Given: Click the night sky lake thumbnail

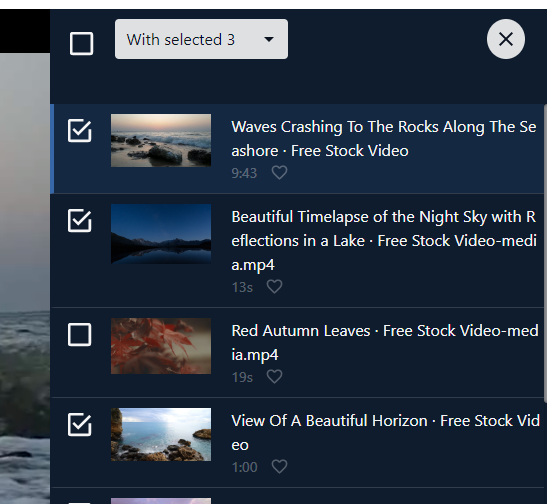Looking at the screenshot, I should tap(161, 234).
